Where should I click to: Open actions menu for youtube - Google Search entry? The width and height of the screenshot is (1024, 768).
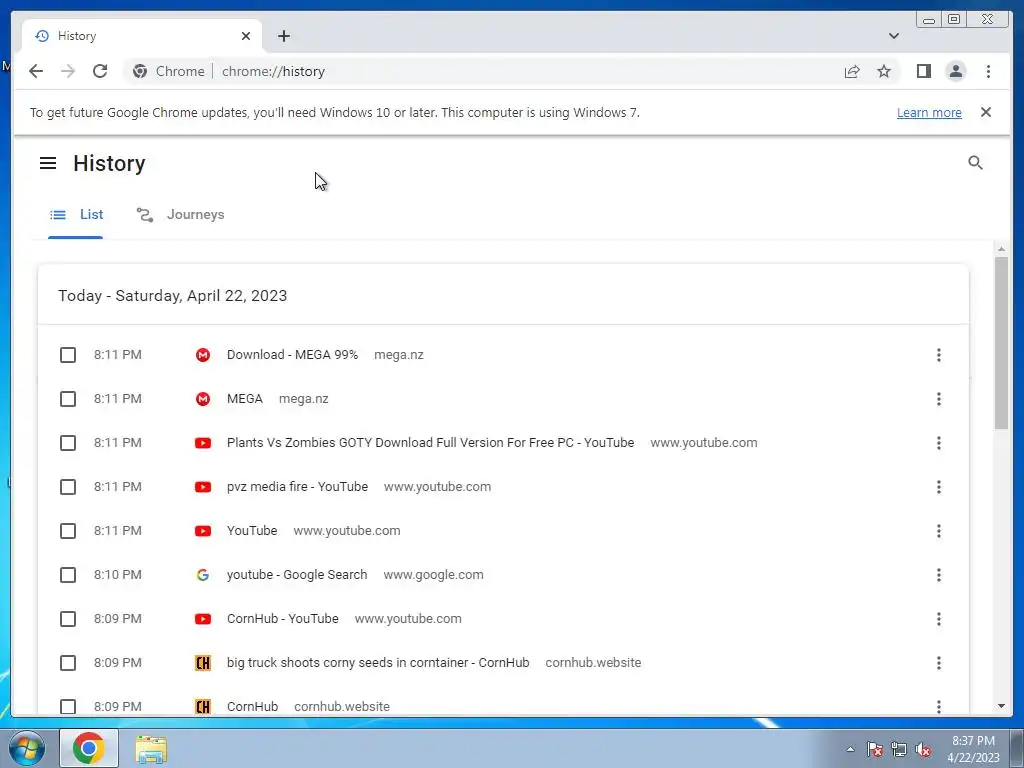pos(938,575)
